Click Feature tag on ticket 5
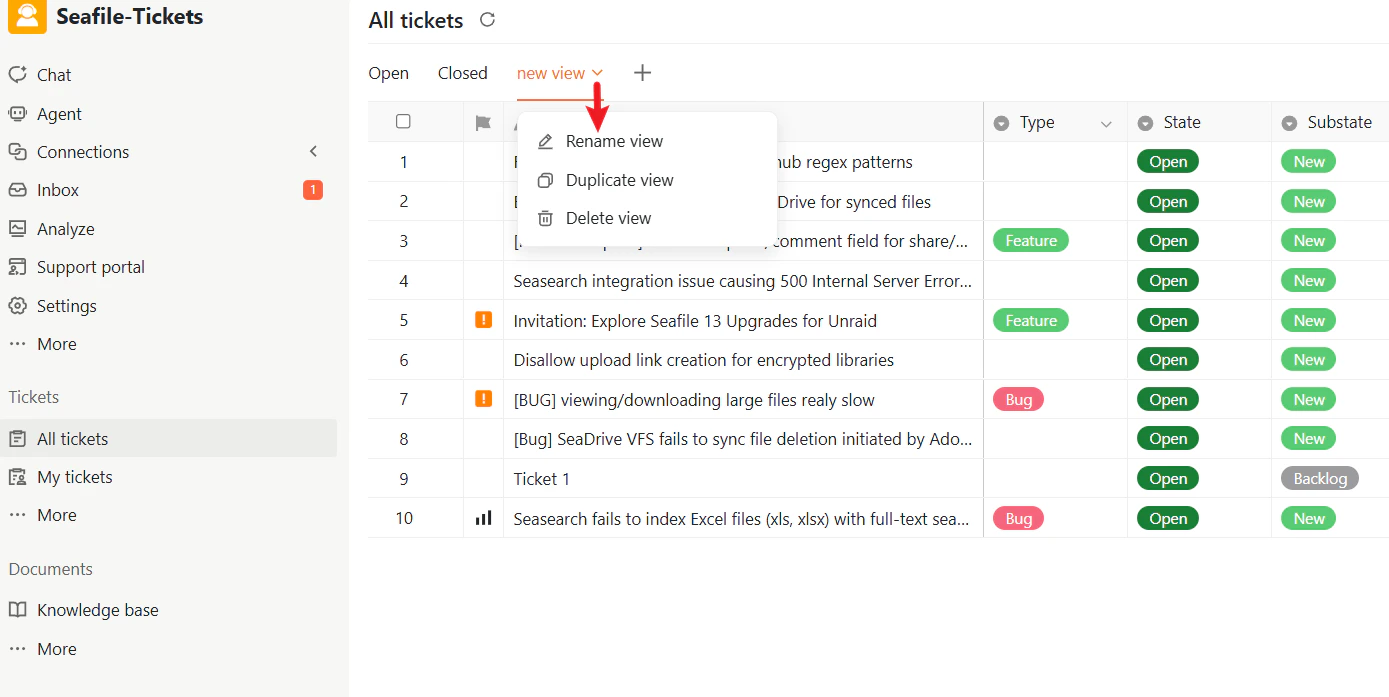Screen dimensions: 1389x697 tap(1031, 321)
